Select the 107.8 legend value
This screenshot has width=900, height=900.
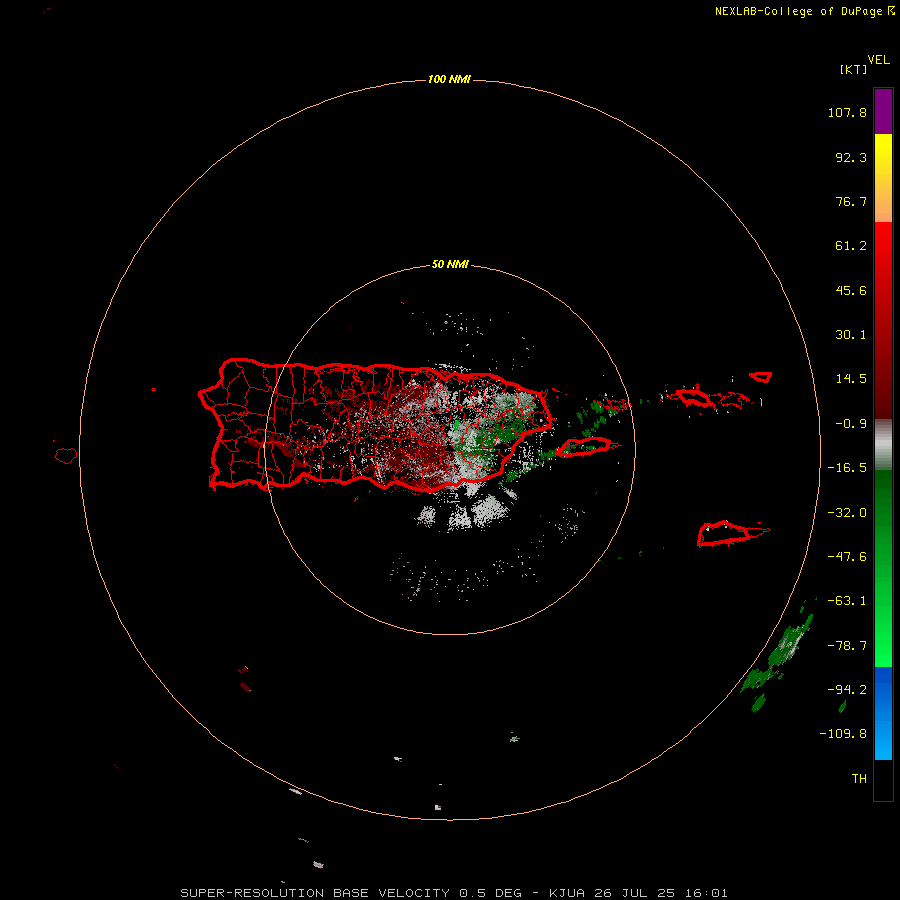(x=847, y=112)
